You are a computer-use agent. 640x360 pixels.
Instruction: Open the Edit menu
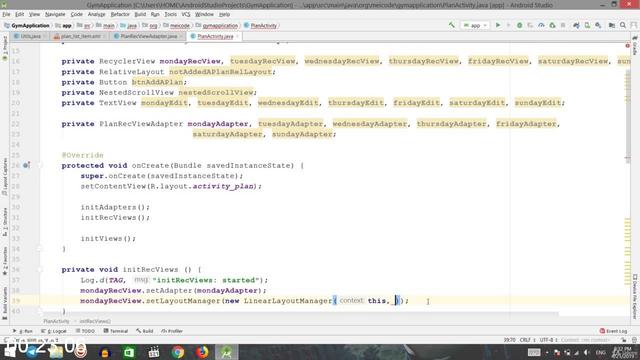click(x=19, y=14)
